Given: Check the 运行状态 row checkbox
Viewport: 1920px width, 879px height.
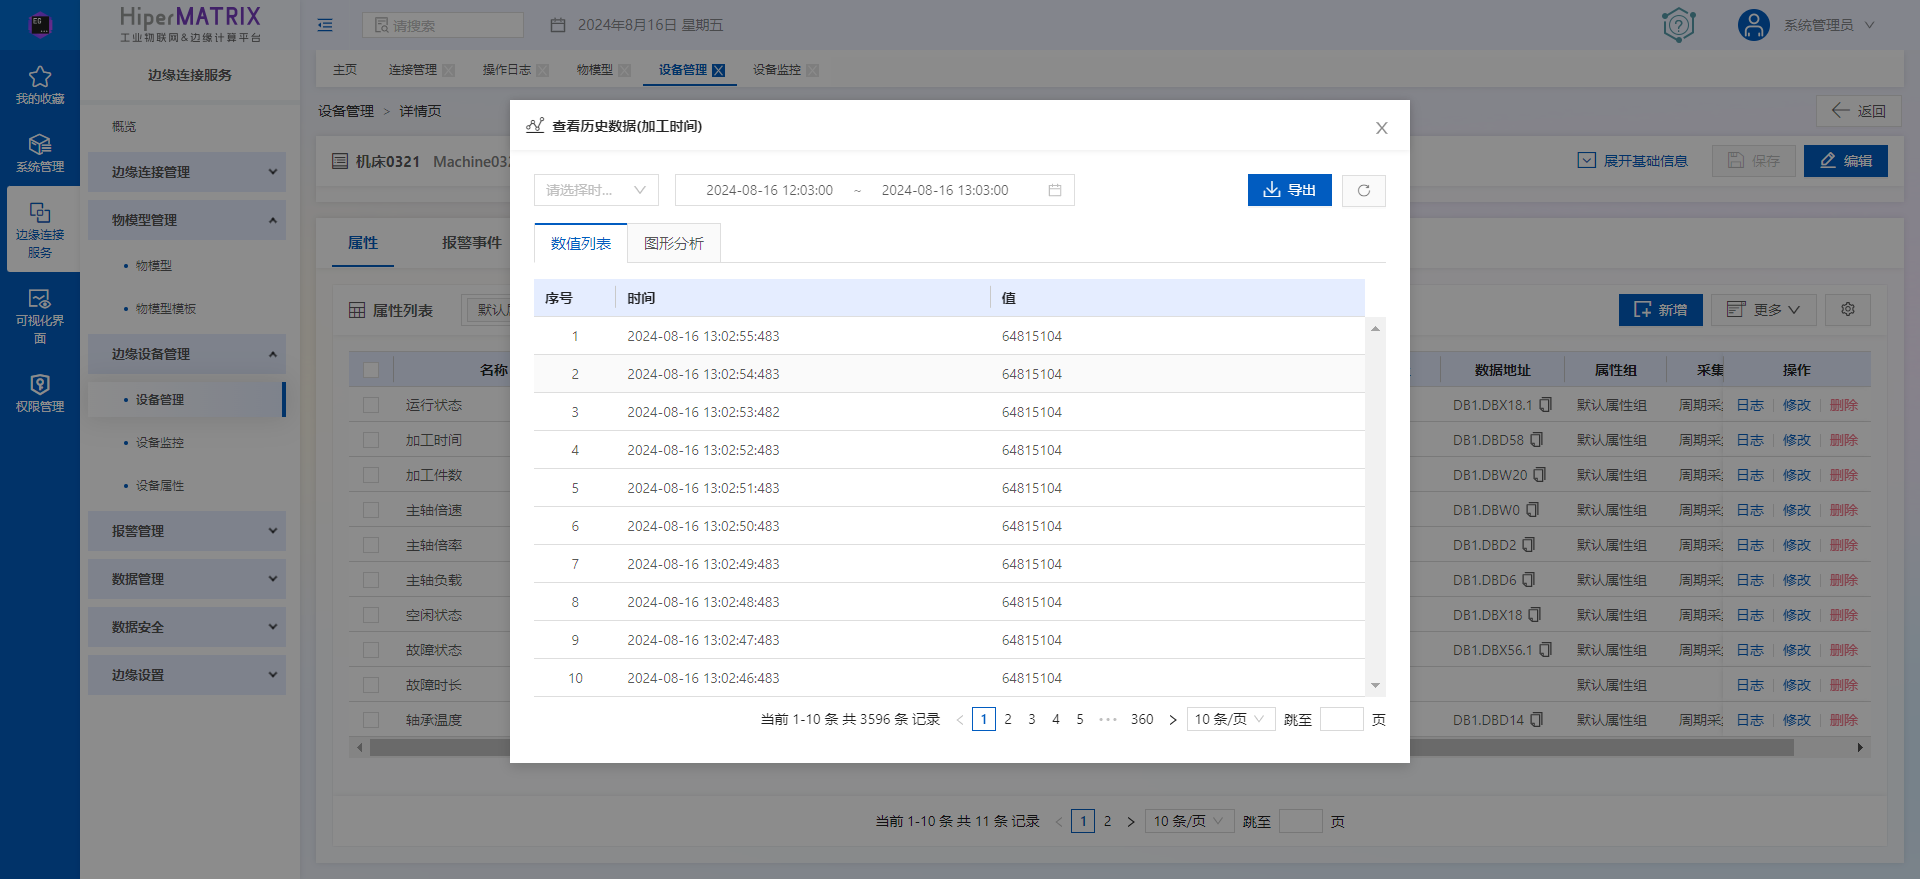Looking at the screenshot, I should pos(371,405).
